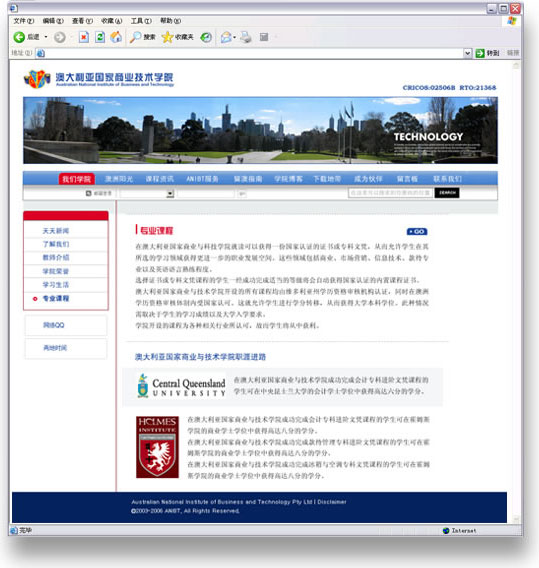Image resolution: width=539 pixels, height=568 pixels.
Task: Click the green Back arrow icon
Action: [19, 37]
